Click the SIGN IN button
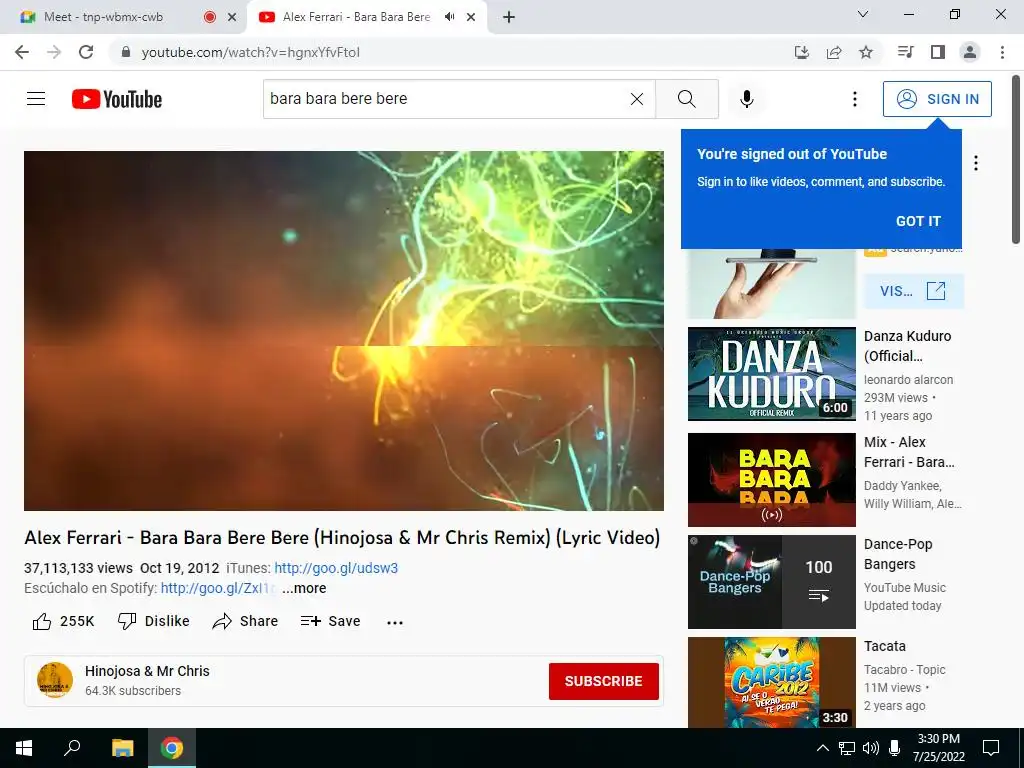This screenshot has width=1024, height=768. coord(937,99)
